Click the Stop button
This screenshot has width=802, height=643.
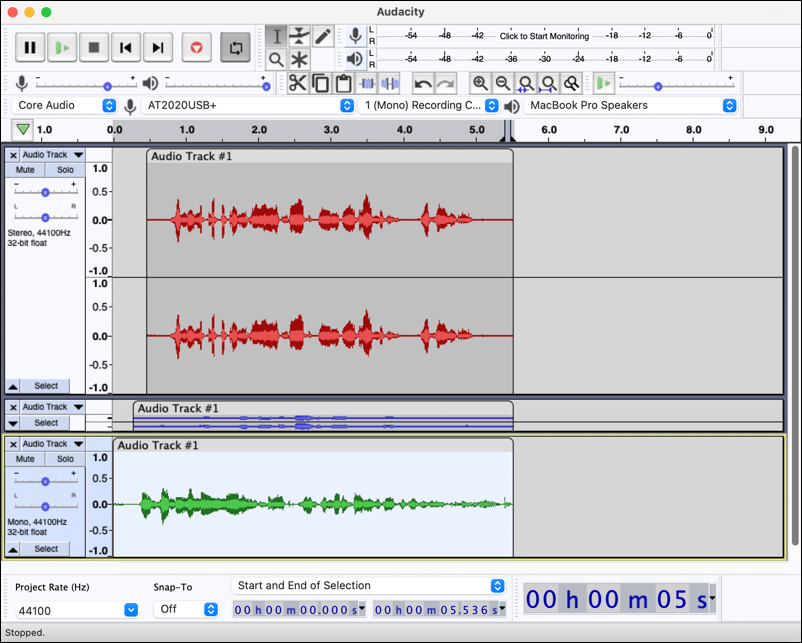click(x=94, y=48)
